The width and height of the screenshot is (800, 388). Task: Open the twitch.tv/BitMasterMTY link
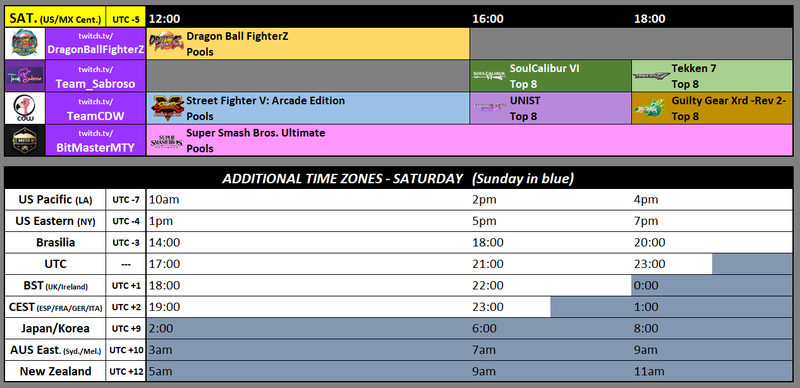(96, 140)
